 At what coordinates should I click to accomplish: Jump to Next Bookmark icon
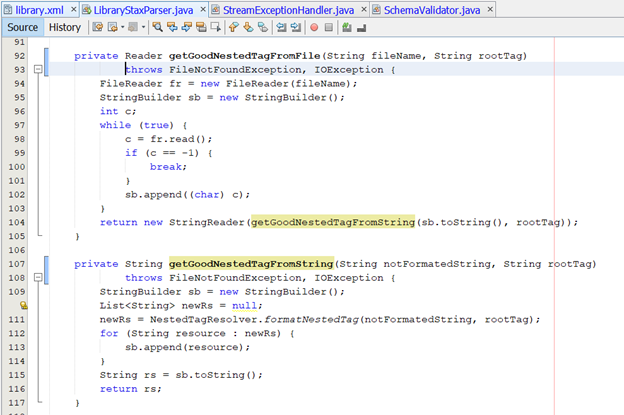pyautogui.click(x=248, y=27)
